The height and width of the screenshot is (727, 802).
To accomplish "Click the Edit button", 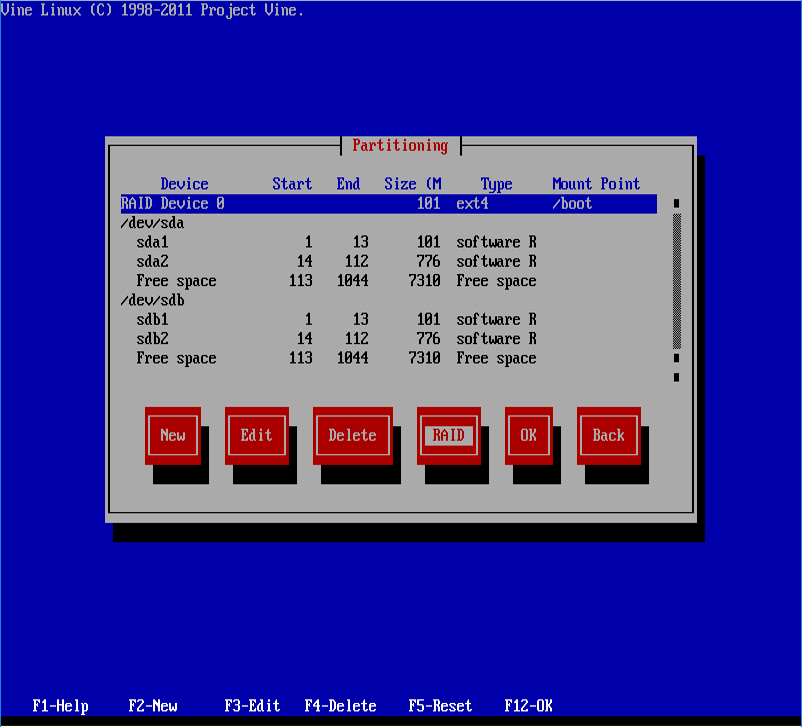I will [x=257, y=435].
